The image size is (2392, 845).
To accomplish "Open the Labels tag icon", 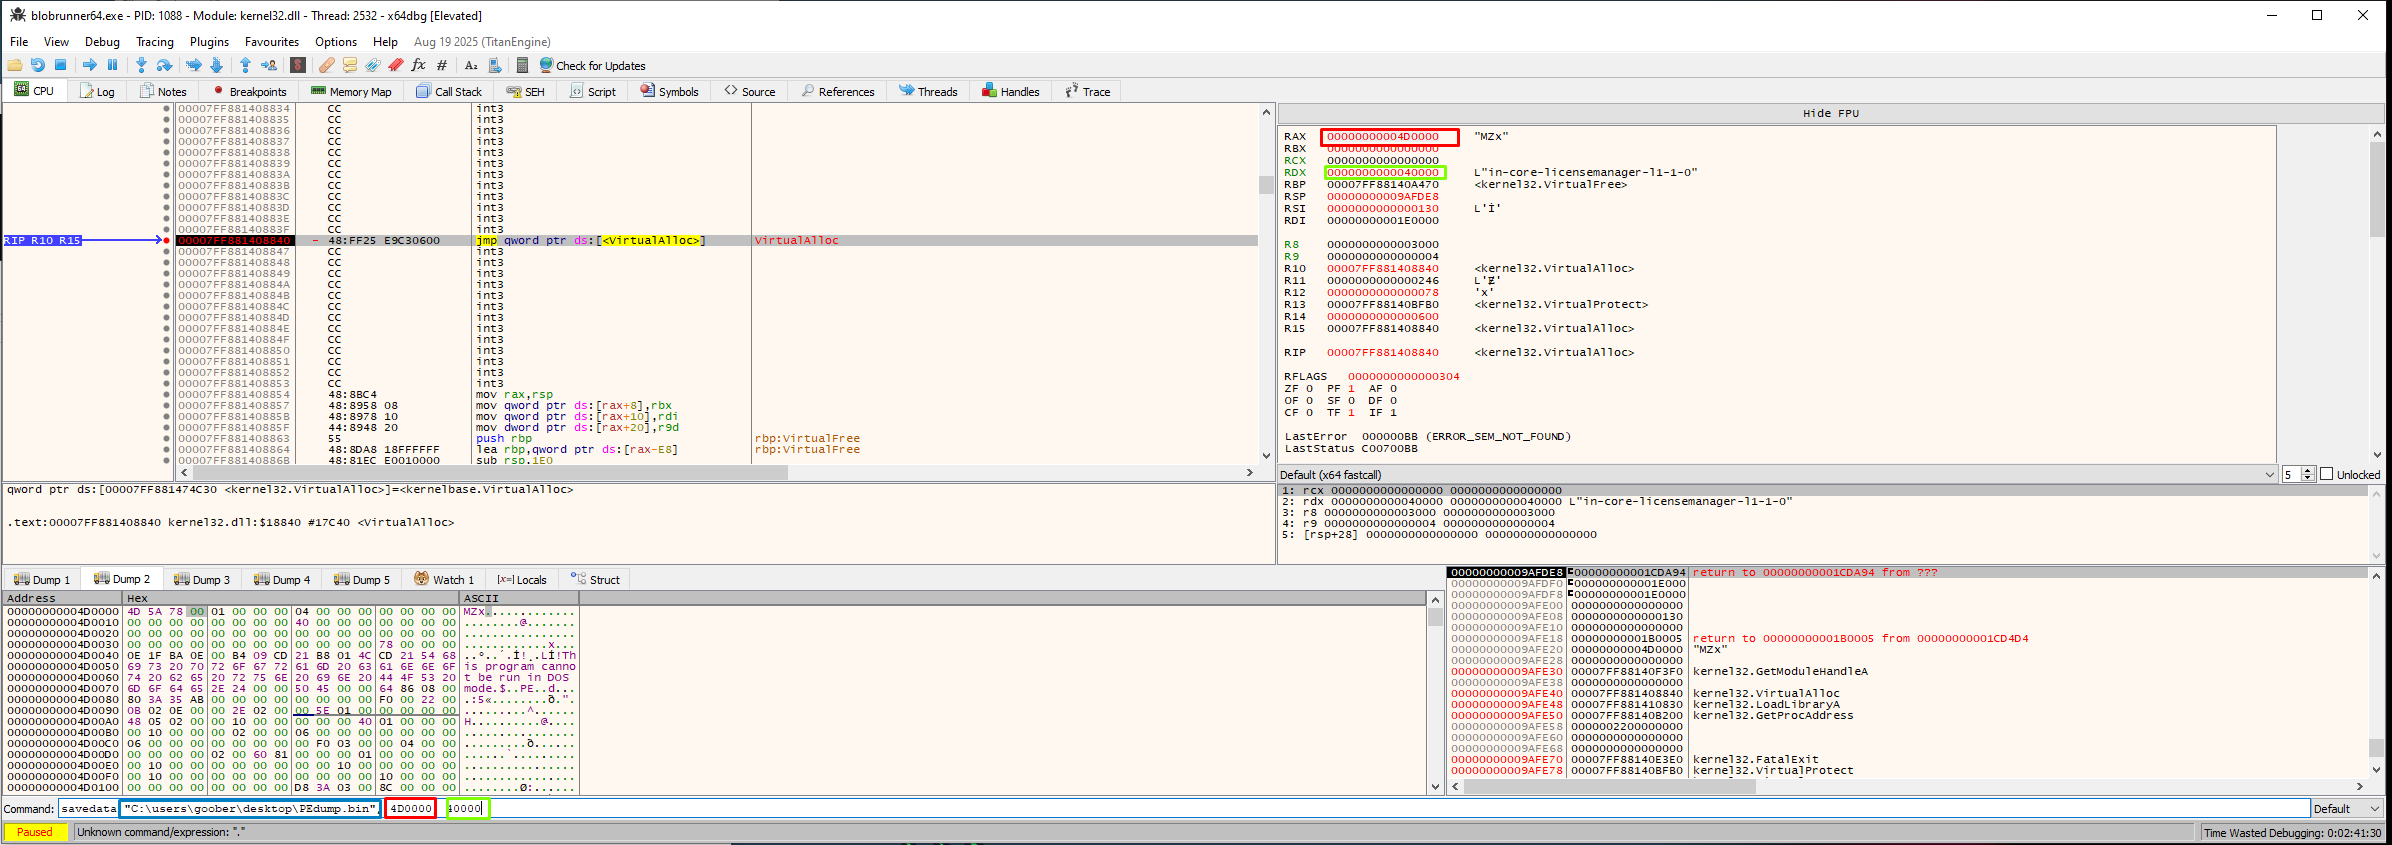I will [x=373, y=65].
